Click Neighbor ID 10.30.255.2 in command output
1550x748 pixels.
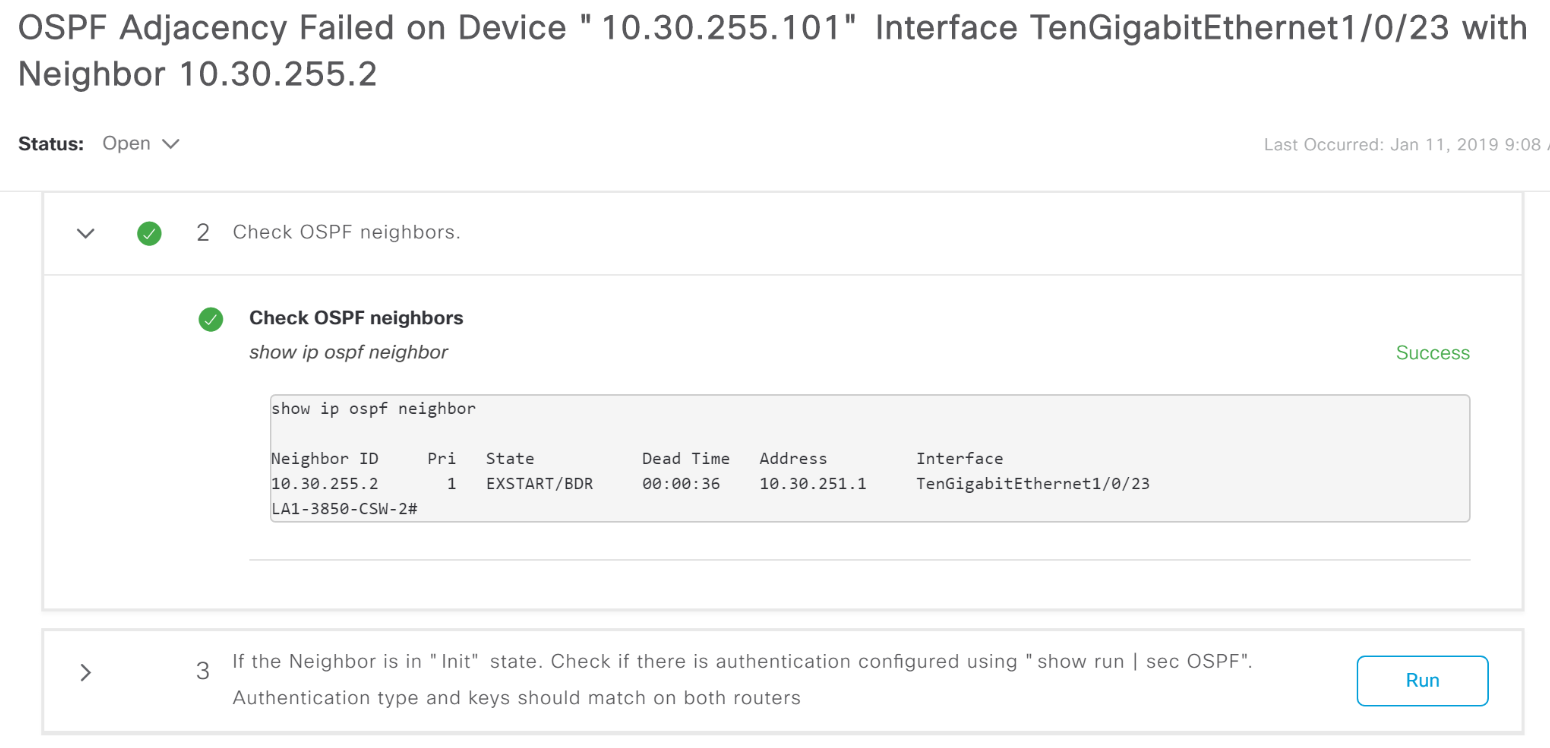click(x=325, y=484)
